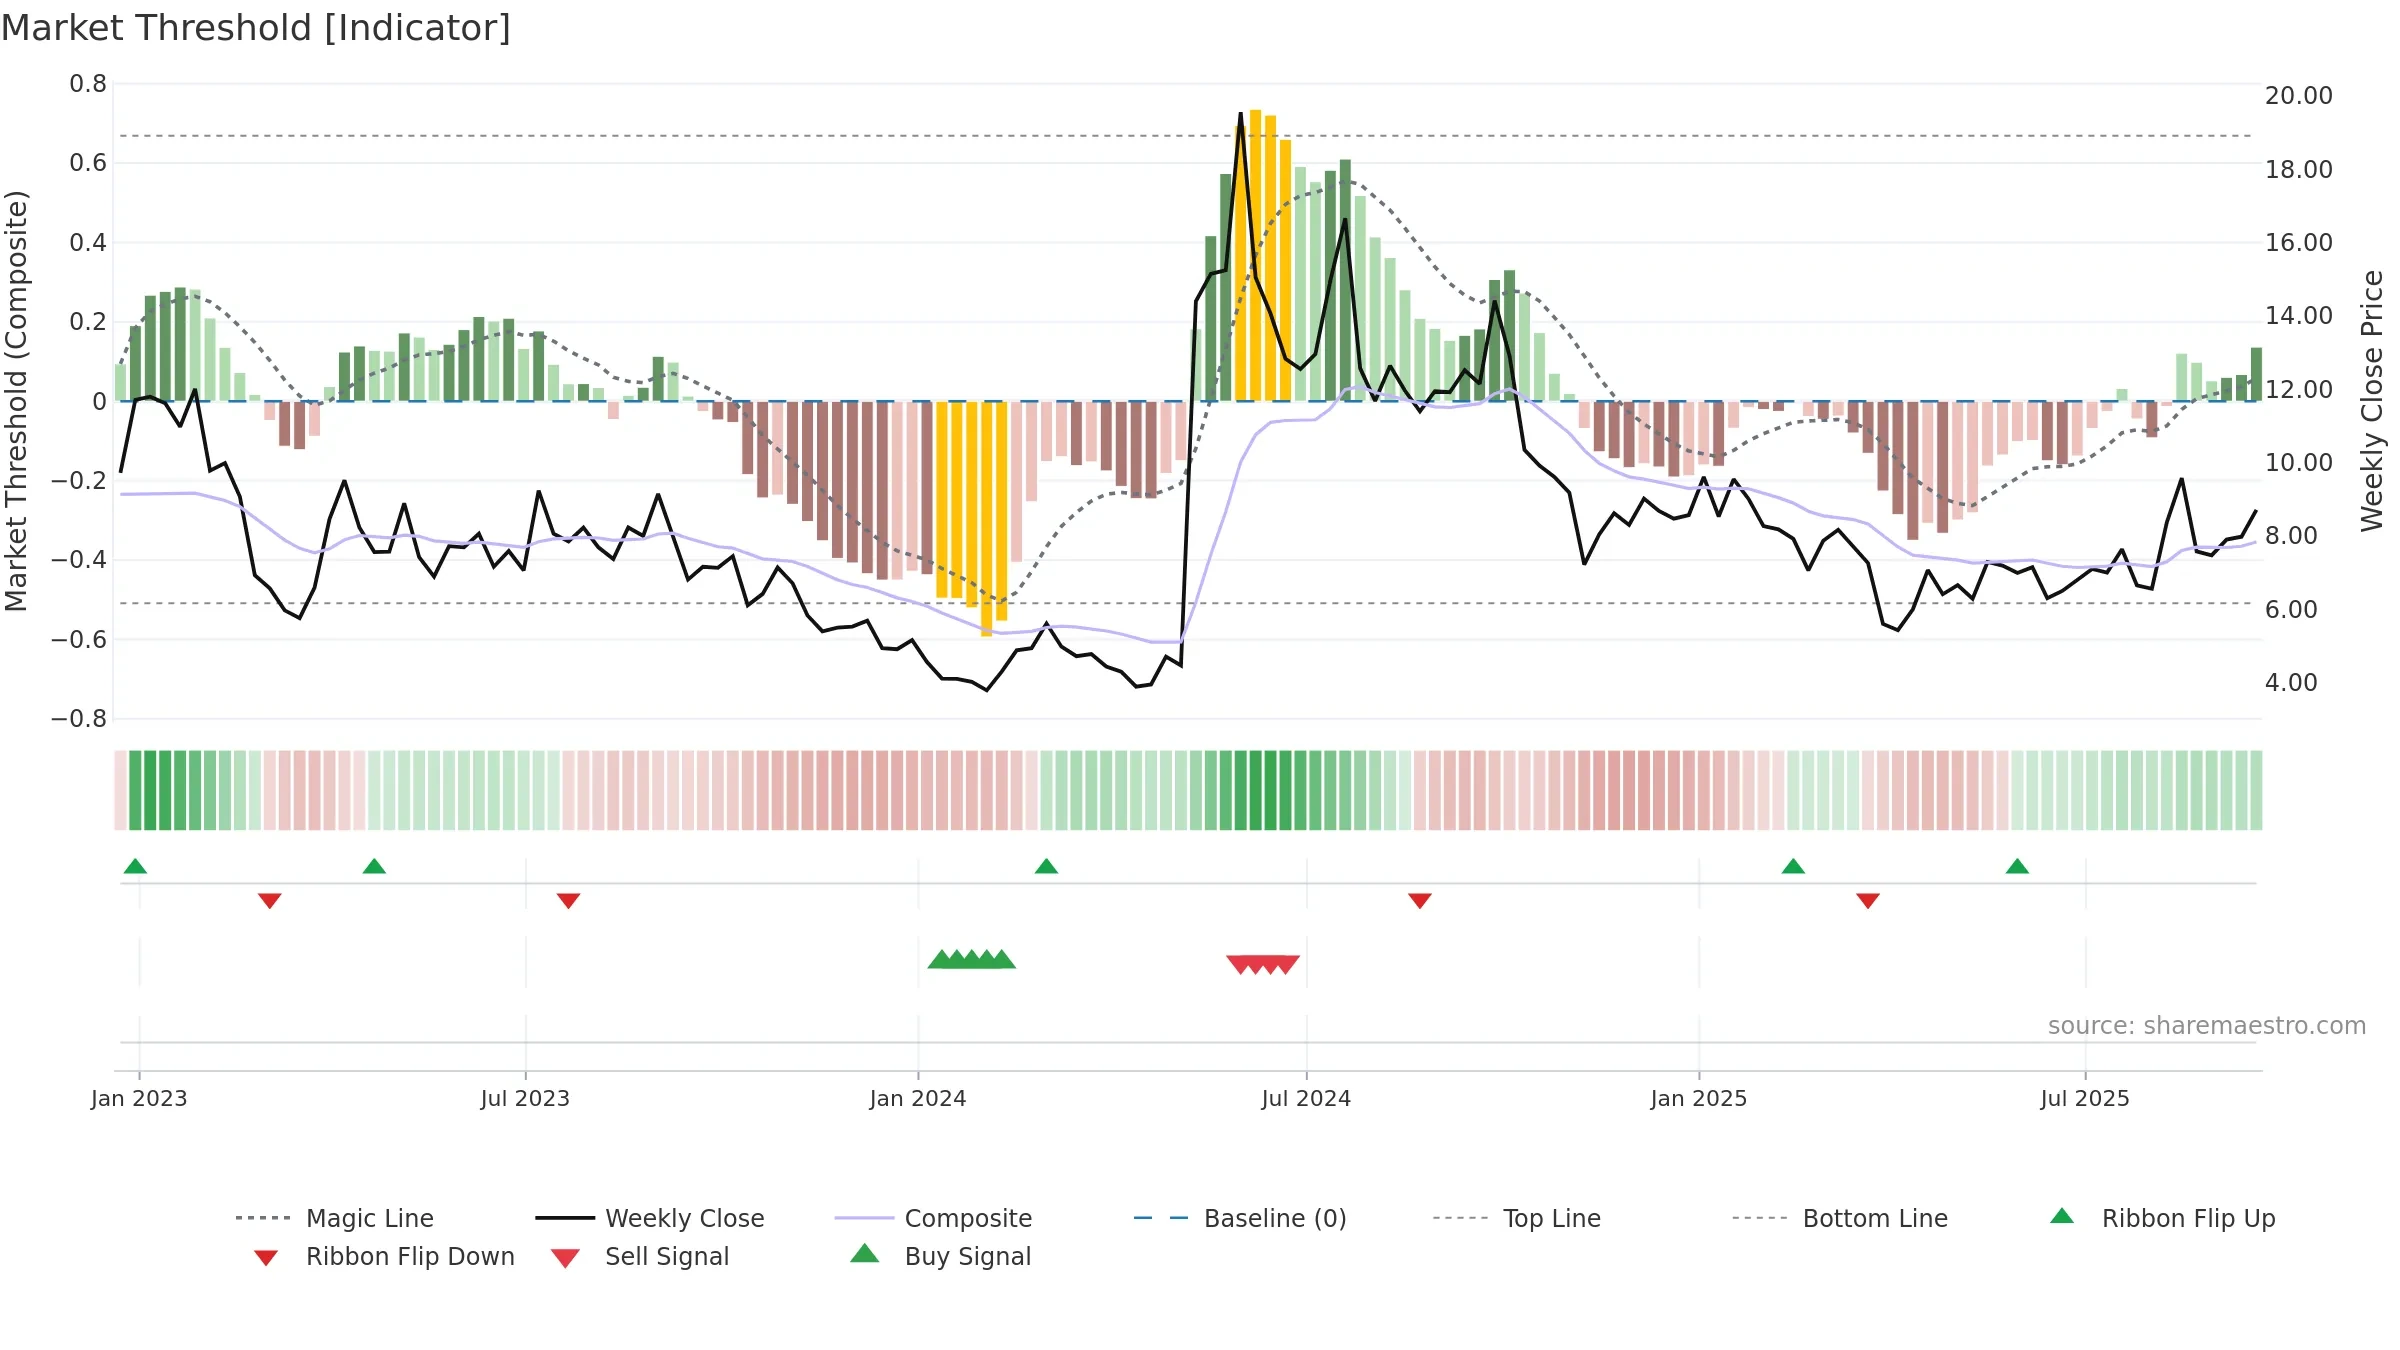The image size is (2400, 1350).
Task: Click the ribbon flip down marker near August 2024
Action: pos(1419,901)
